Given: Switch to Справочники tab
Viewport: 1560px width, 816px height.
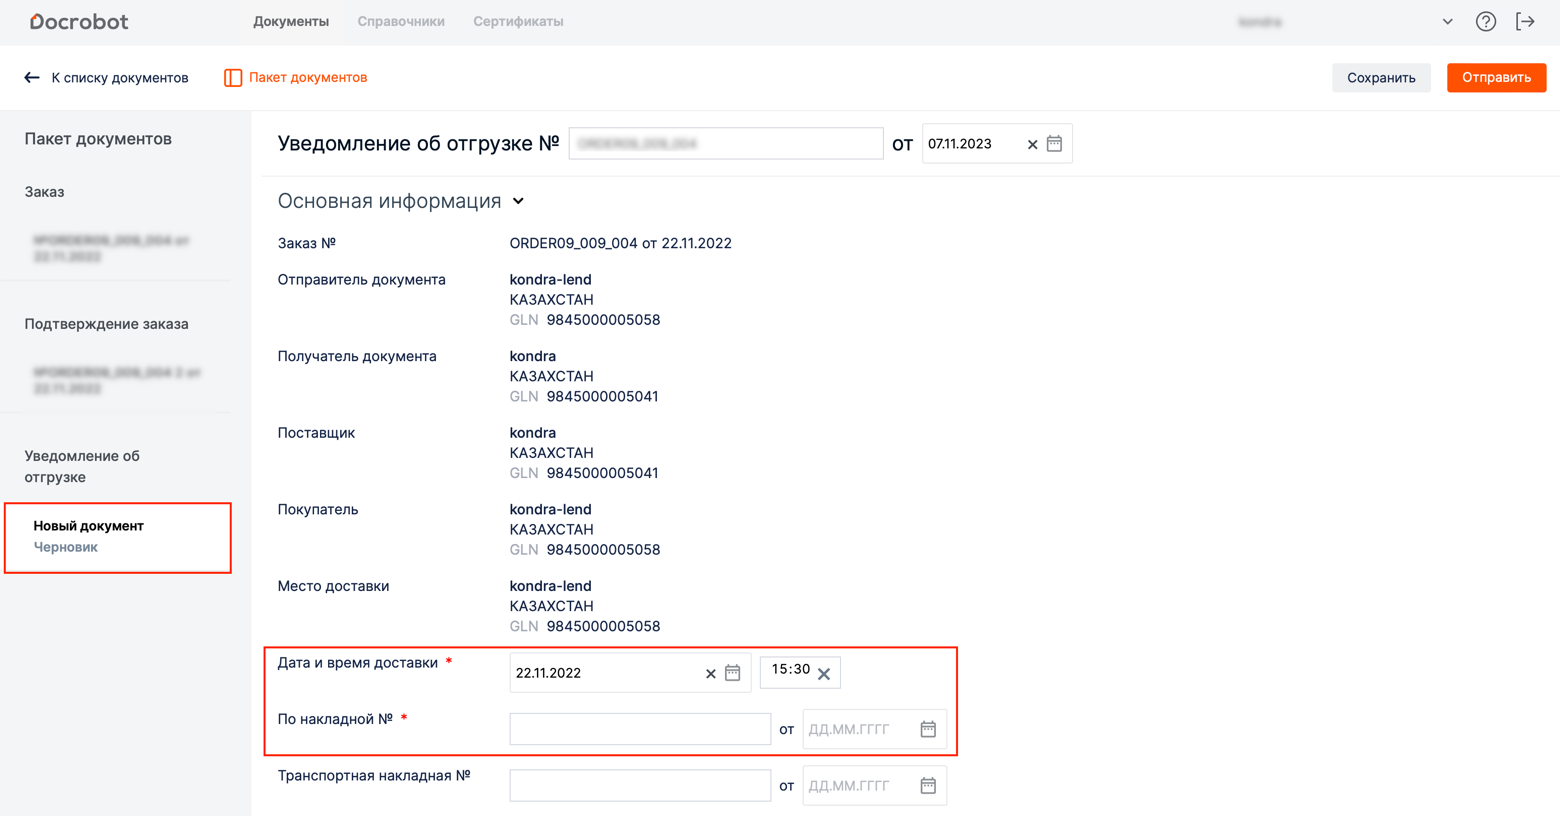Looking at the screenshot, I should (x=401, y=22).
